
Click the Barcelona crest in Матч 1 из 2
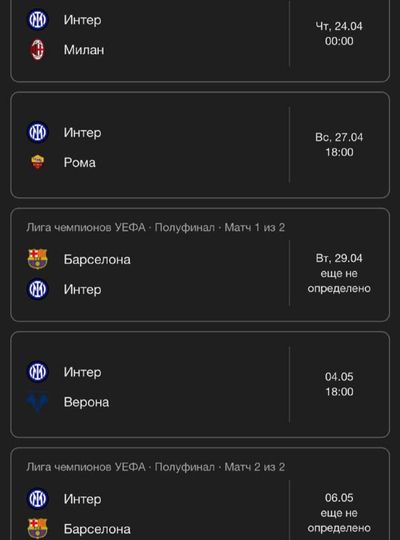click(x=37, y=259)
